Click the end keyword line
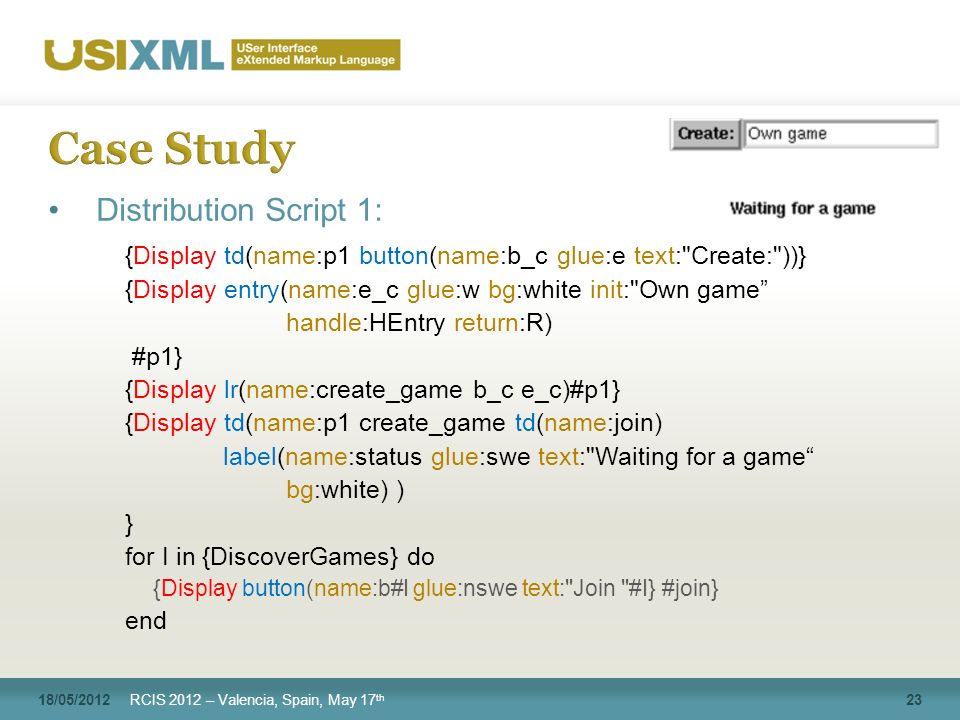 click(x=146, y=621)
